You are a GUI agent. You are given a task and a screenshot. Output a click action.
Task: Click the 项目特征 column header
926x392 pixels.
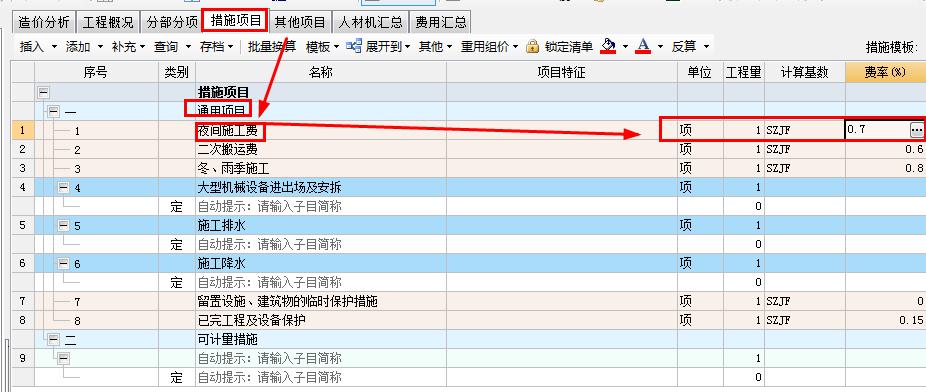coord(562,73)
